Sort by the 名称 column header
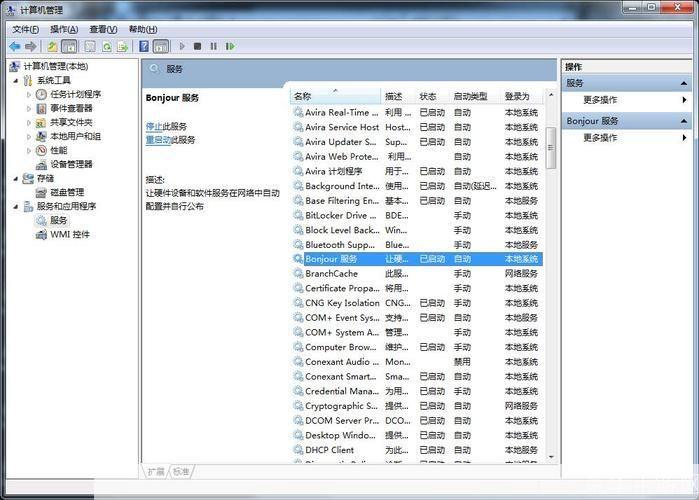 pos(336,96)
